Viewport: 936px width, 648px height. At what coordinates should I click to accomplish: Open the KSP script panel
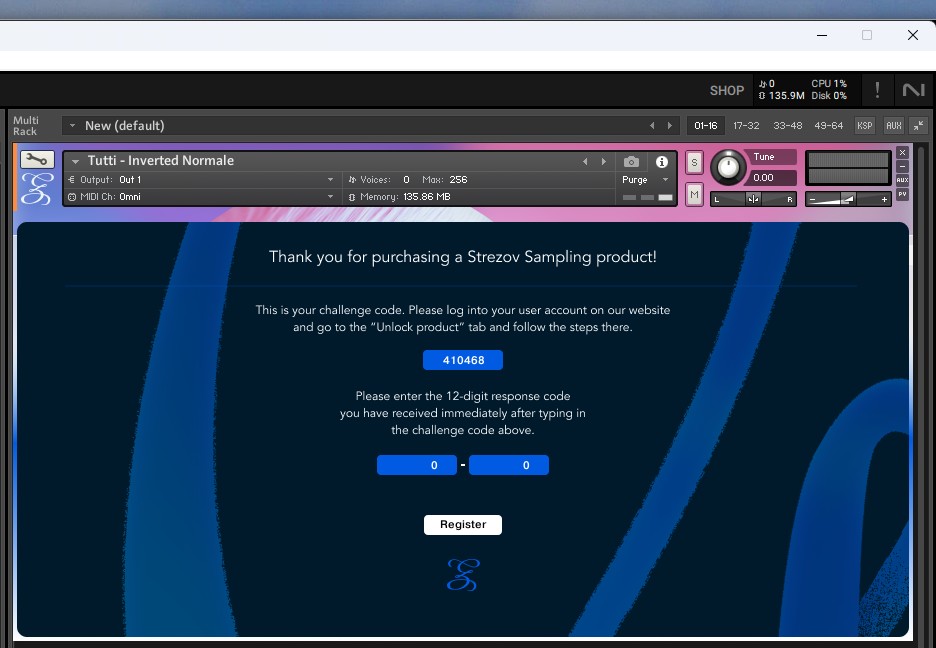click(x=864, y=126)
